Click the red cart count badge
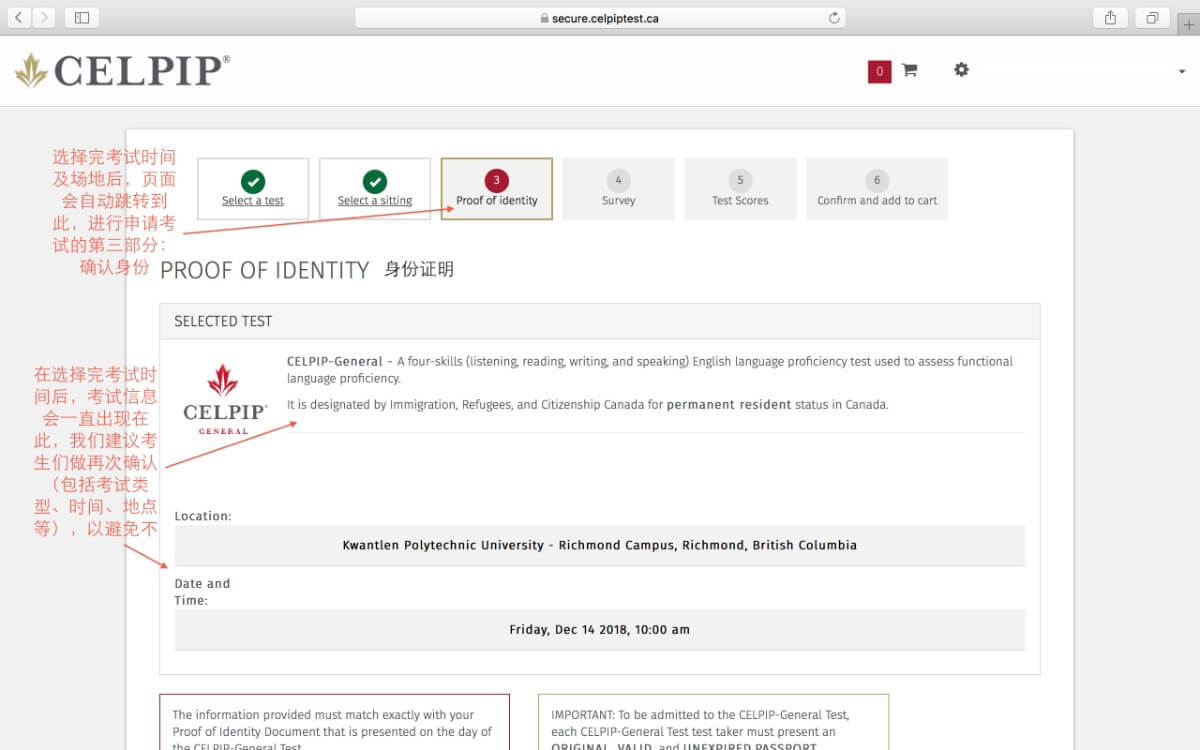 point(879,71)
